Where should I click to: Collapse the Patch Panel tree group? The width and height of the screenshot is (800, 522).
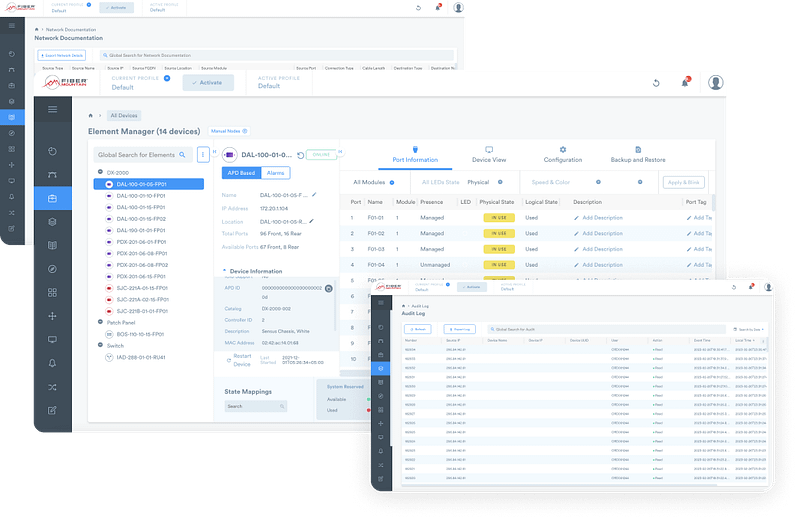click(101, 322)
